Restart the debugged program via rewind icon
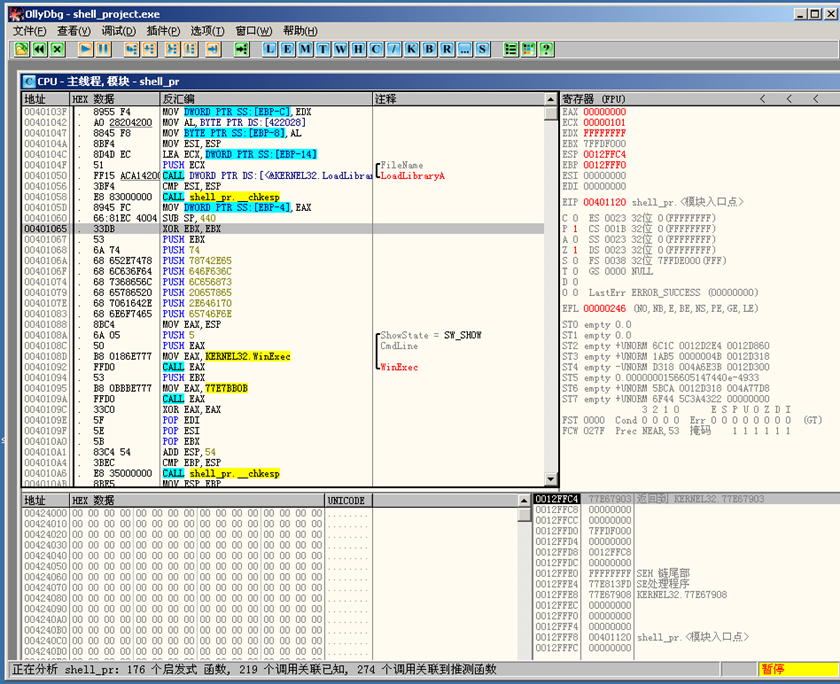 point(40,49)
